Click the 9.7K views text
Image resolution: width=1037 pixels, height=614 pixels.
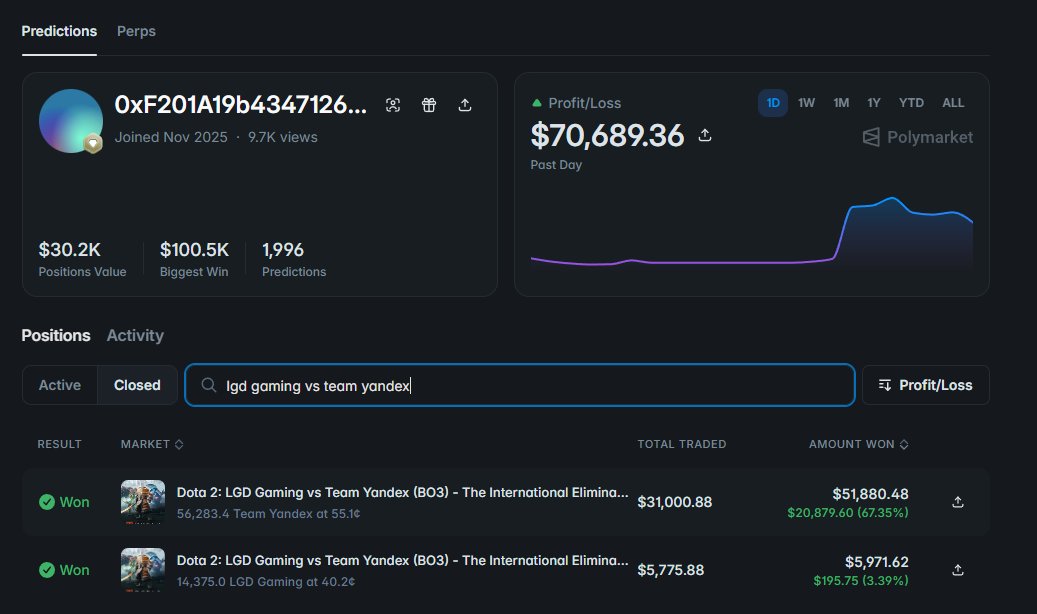point(282,137)
